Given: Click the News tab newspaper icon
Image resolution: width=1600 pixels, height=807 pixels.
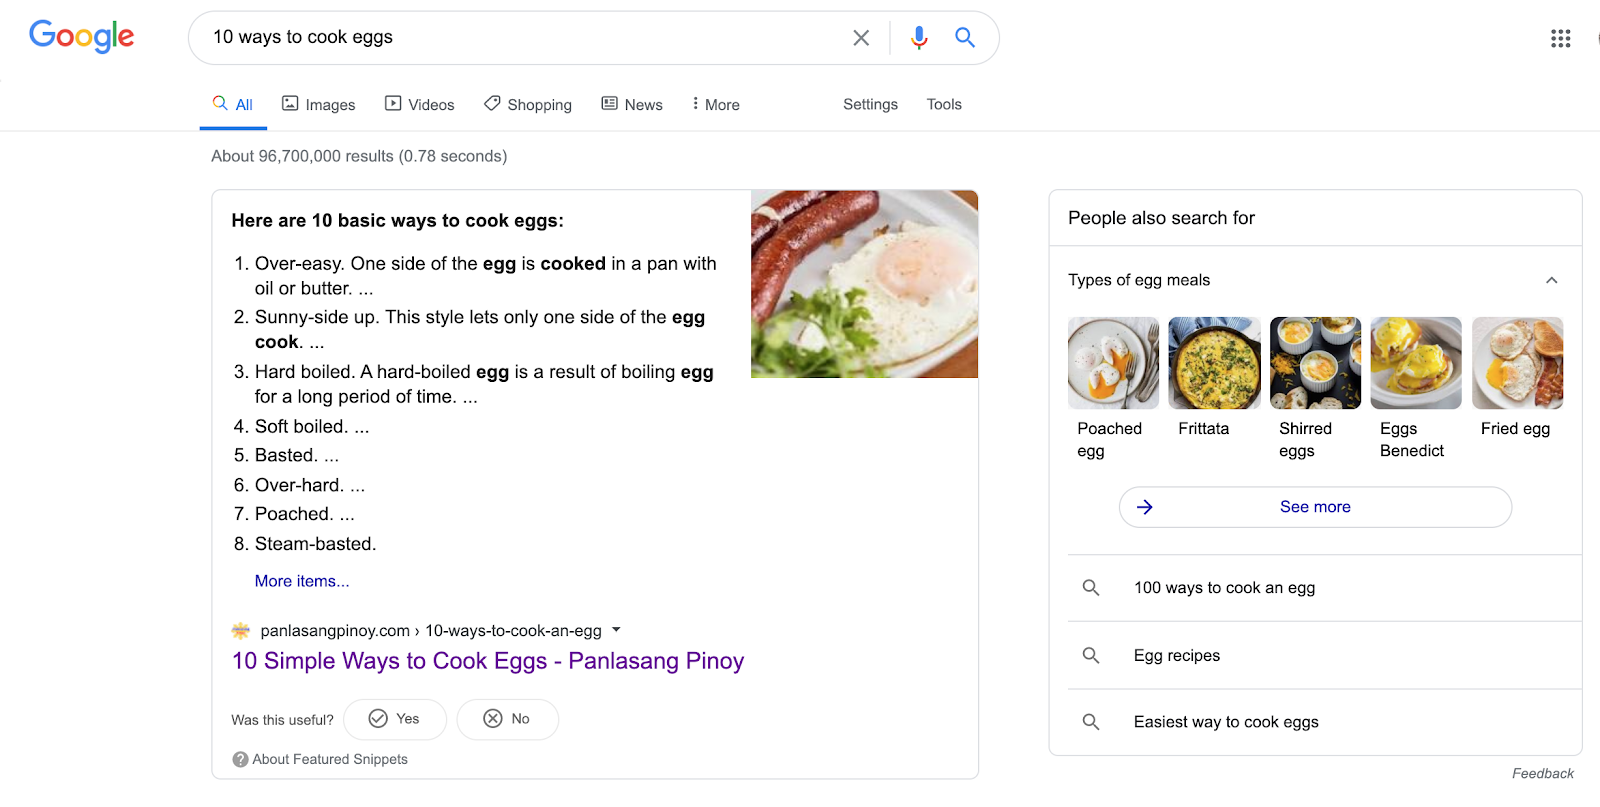Looking at the screenshot, I should [x=609, y=103].
